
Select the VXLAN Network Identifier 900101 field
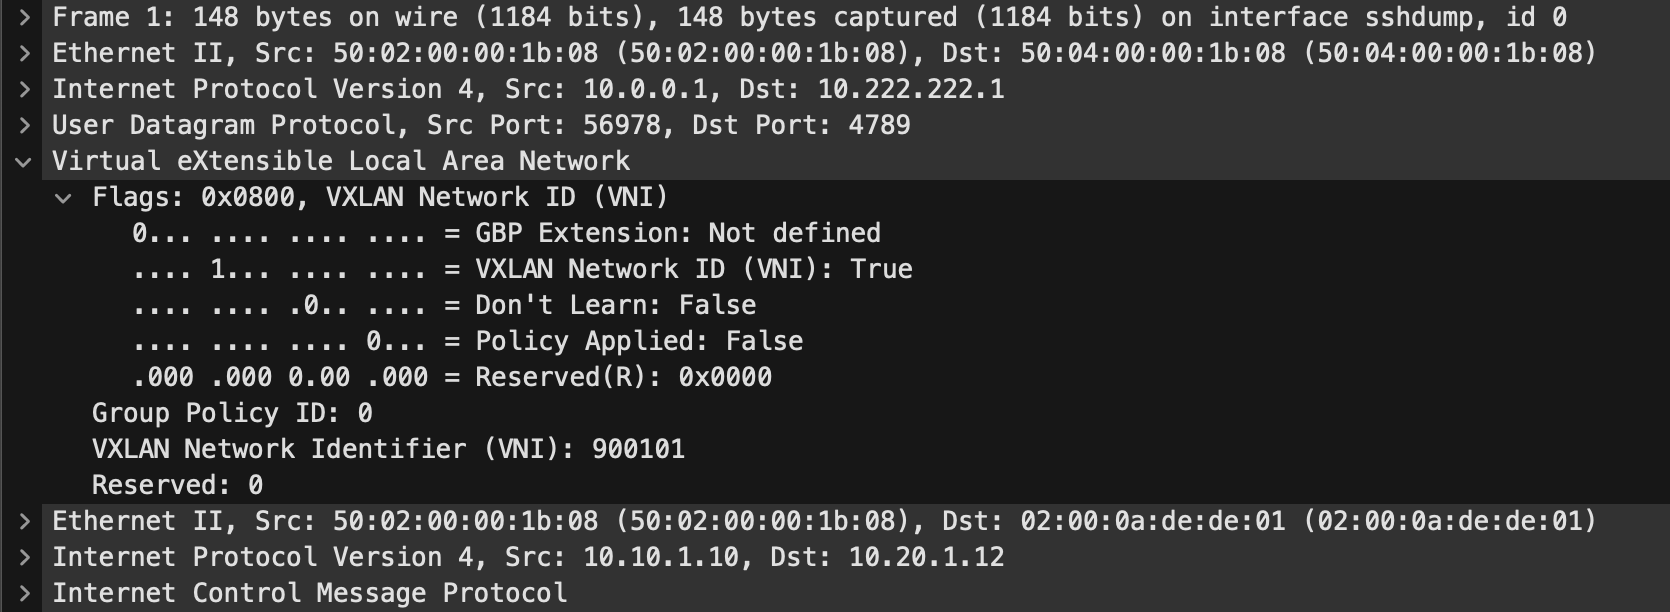[x=388, y=449]
